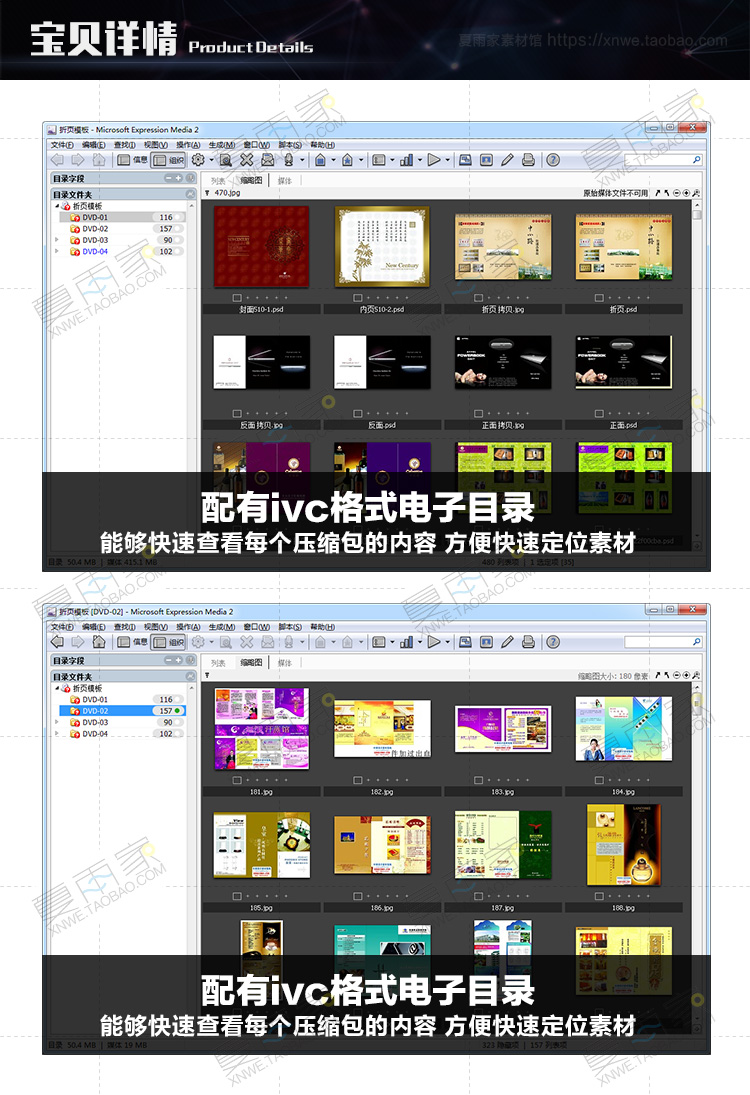Click the Back arrow in the DVD-02 window toolbar
The height and width of the screenshot is (1095, 750).
coord(57,642)
